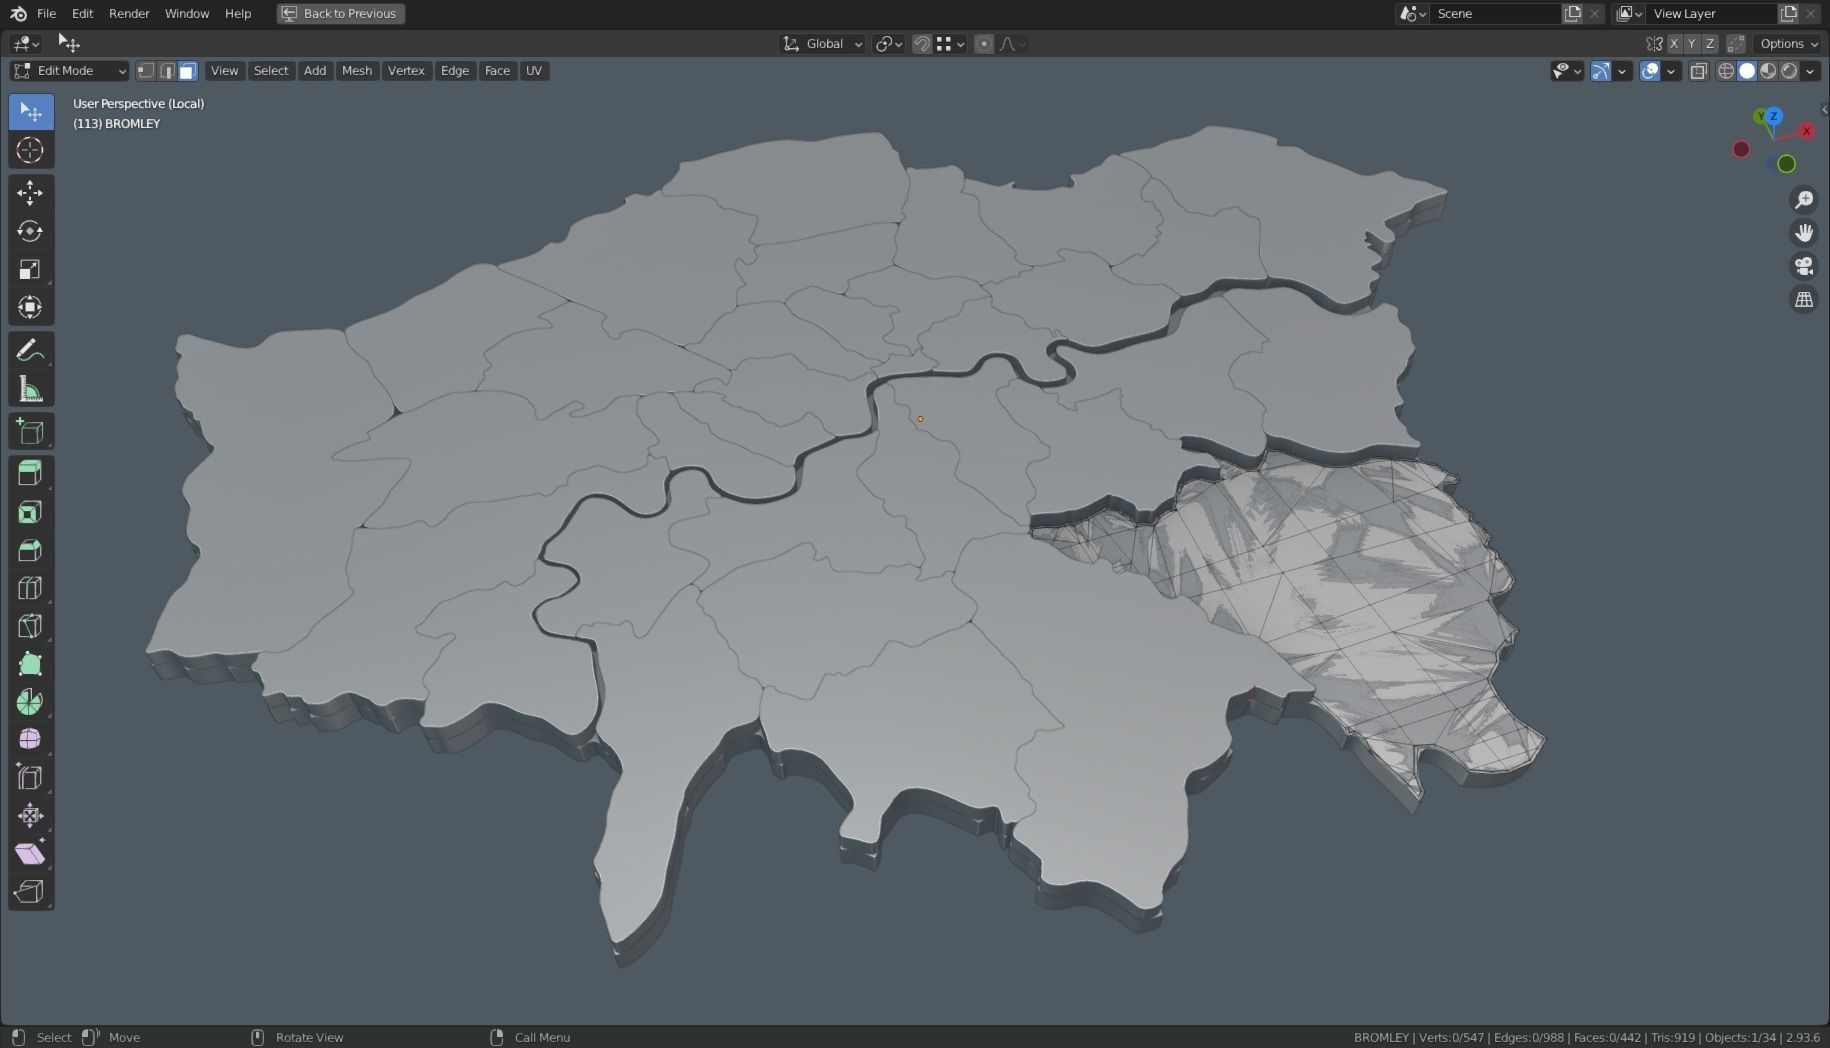Open the Window menu
This screenshot has height=1048, width=1830.
[187, 14]
